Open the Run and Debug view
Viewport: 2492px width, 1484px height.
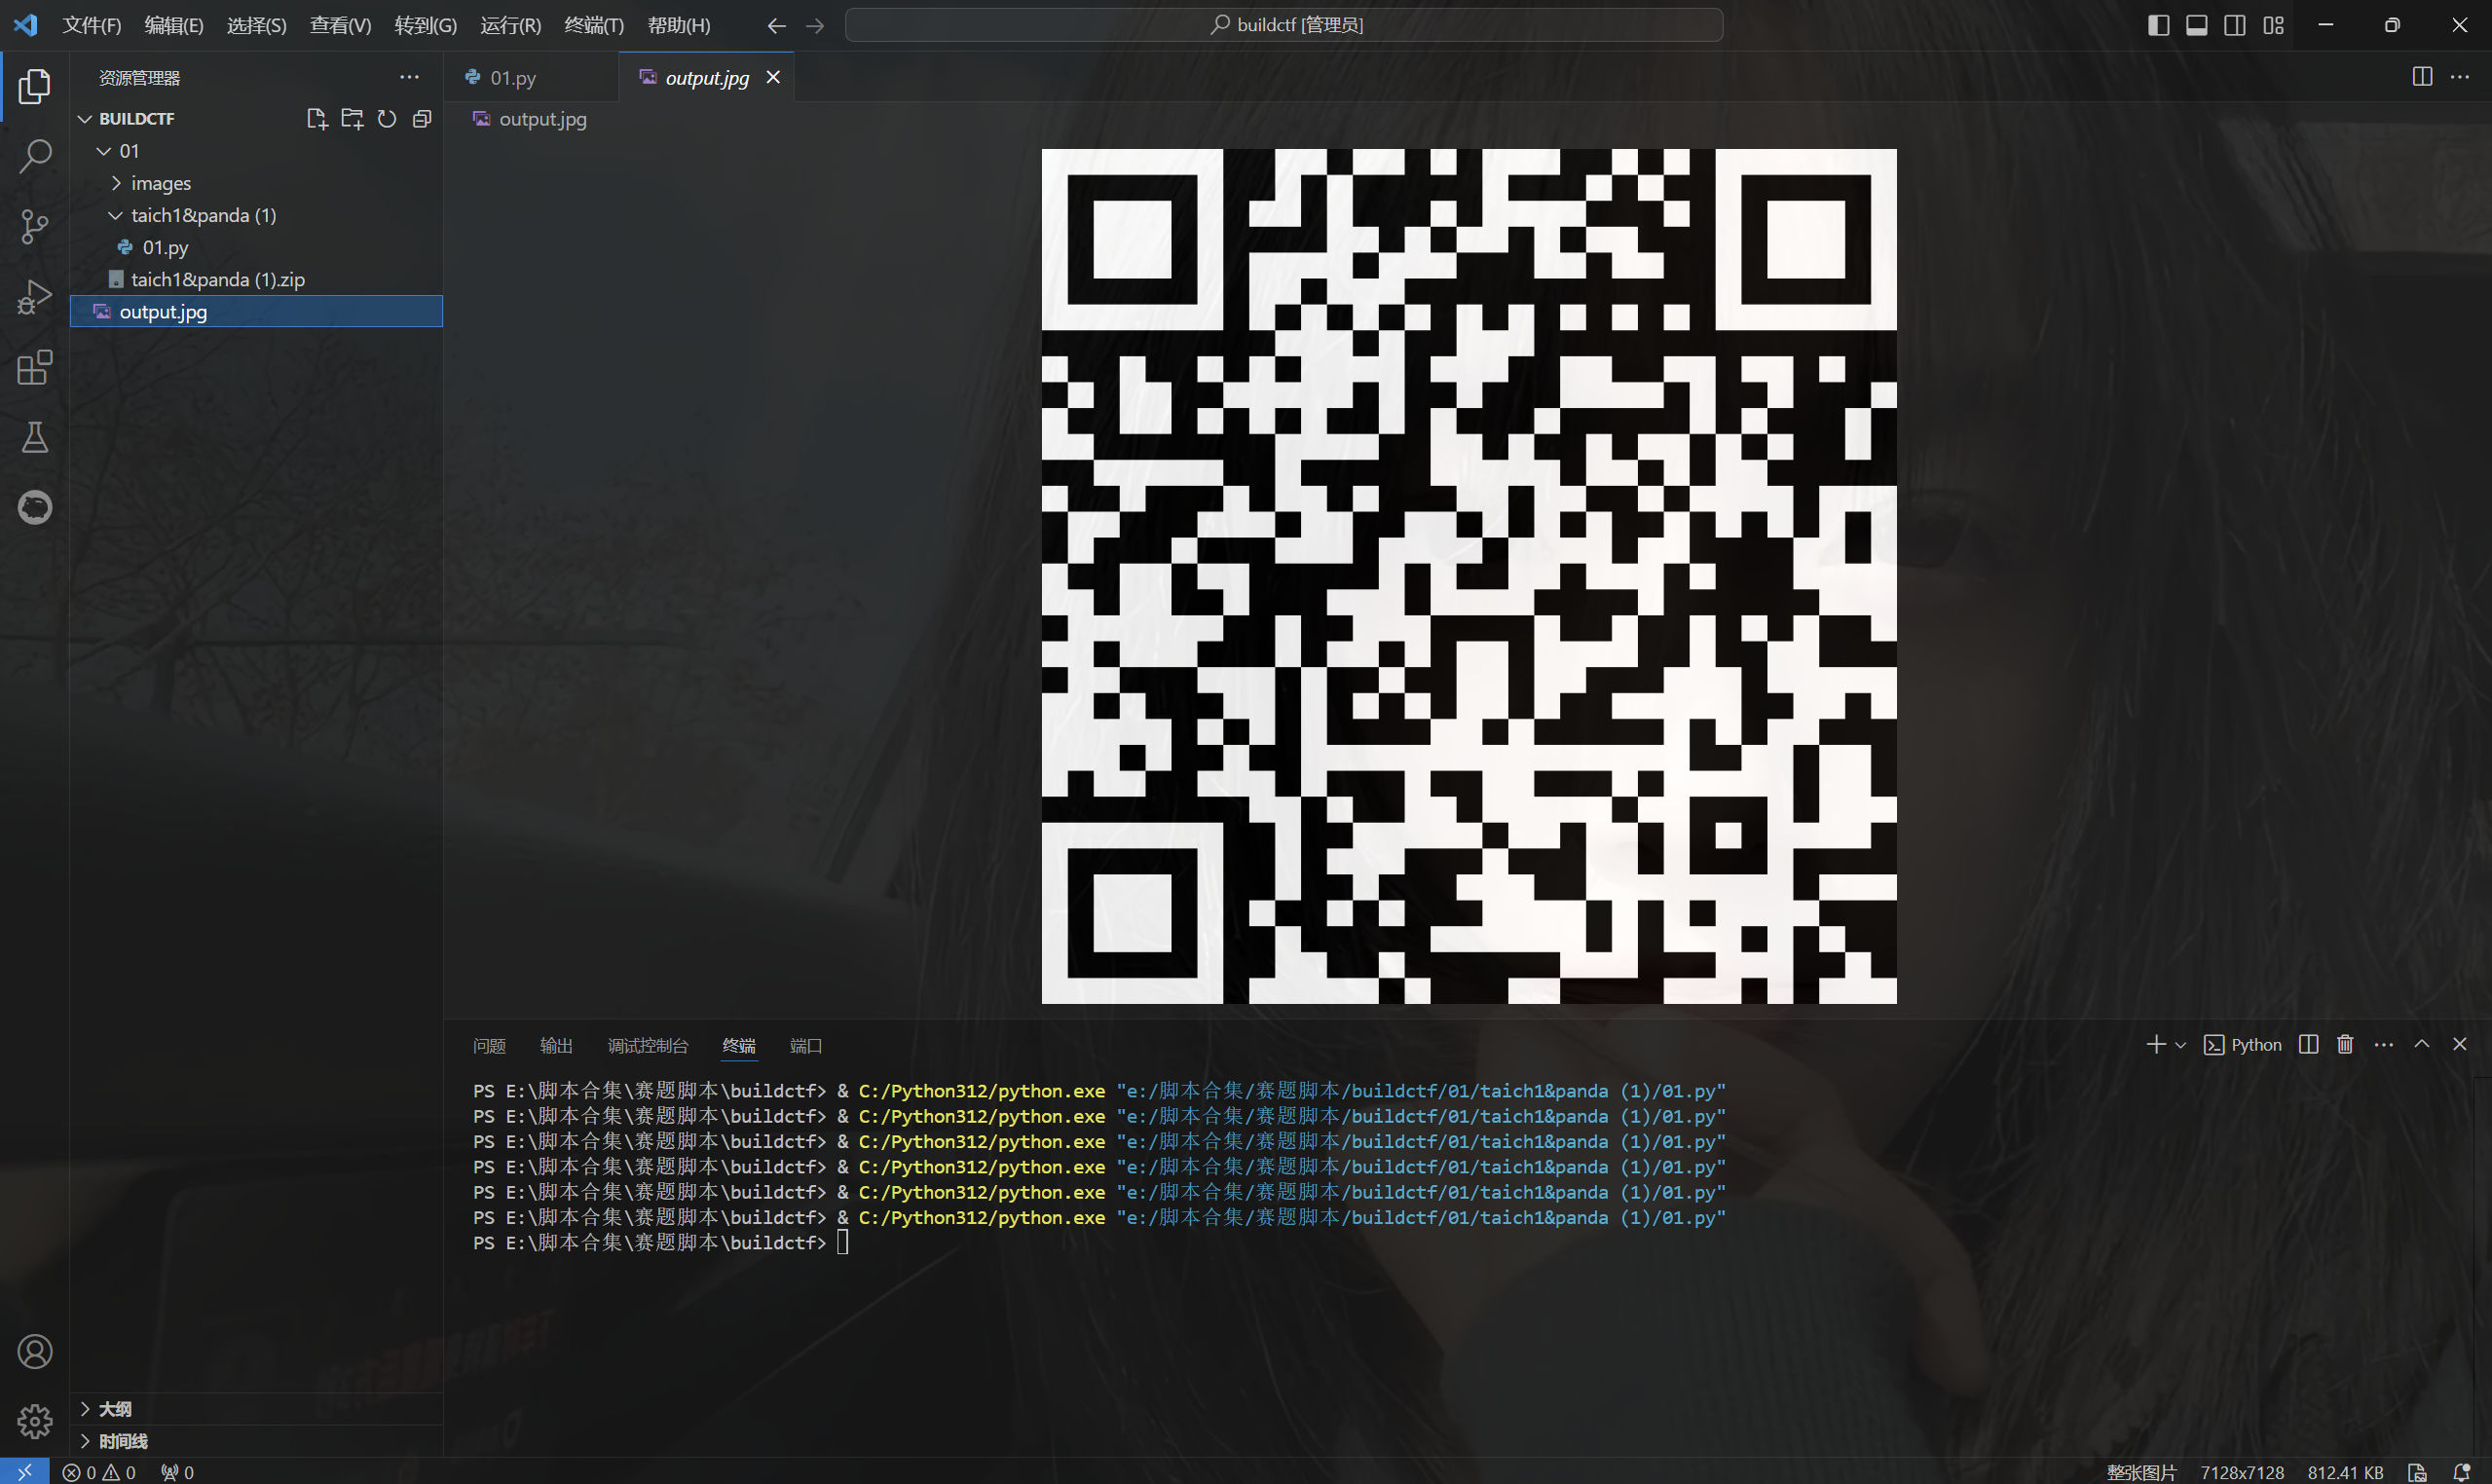pyautogui.click(x=35, y=297)
